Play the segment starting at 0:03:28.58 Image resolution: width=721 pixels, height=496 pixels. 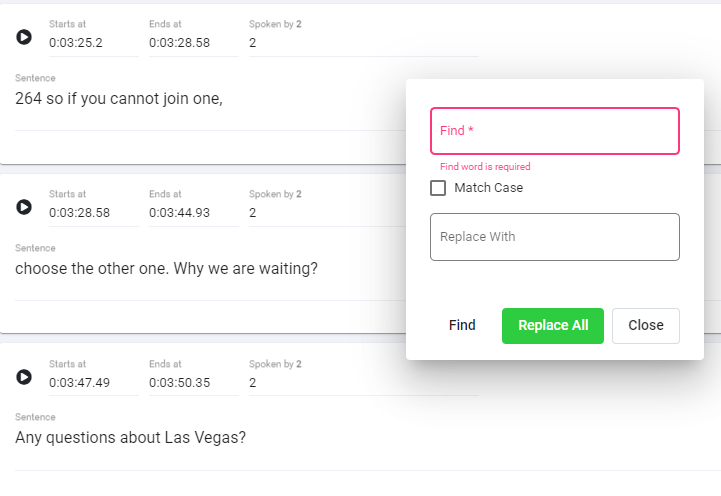click(x=24, y=207)
